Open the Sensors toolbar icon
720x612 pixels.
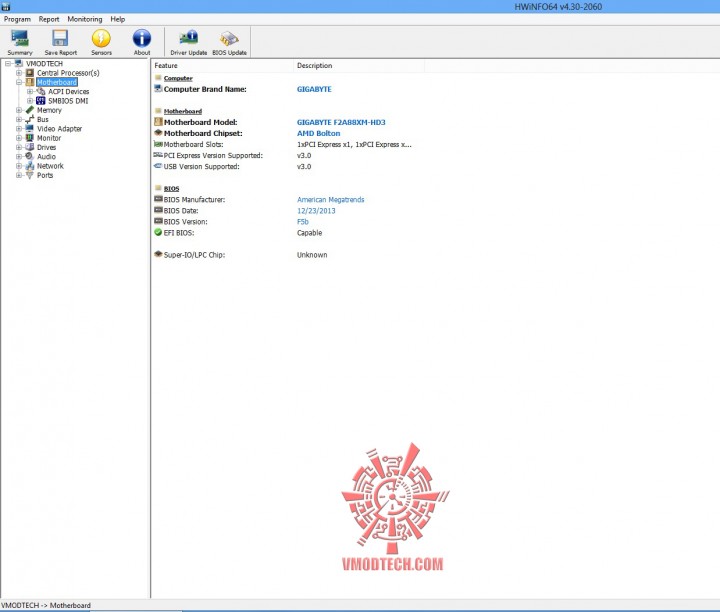point(101,39)
